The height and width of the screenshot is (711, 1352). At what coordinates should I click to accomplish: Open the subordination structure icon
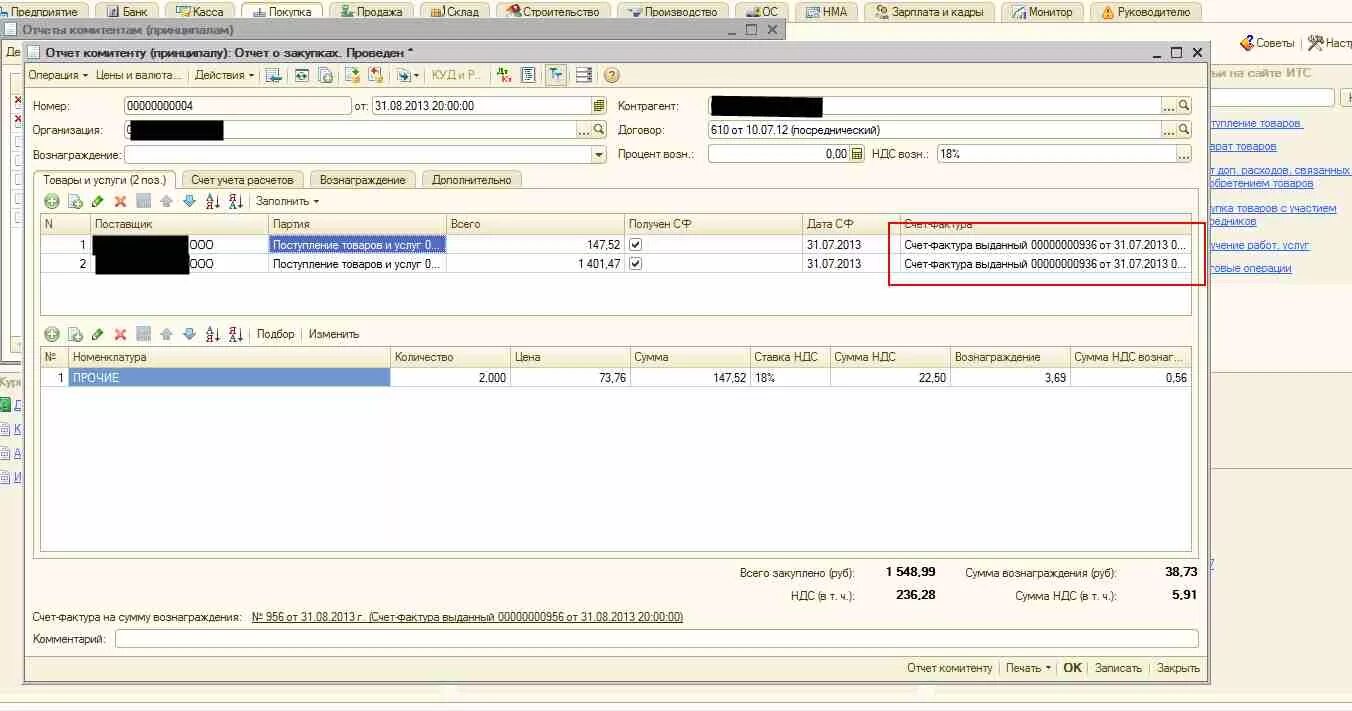click(x=376, y=75)
